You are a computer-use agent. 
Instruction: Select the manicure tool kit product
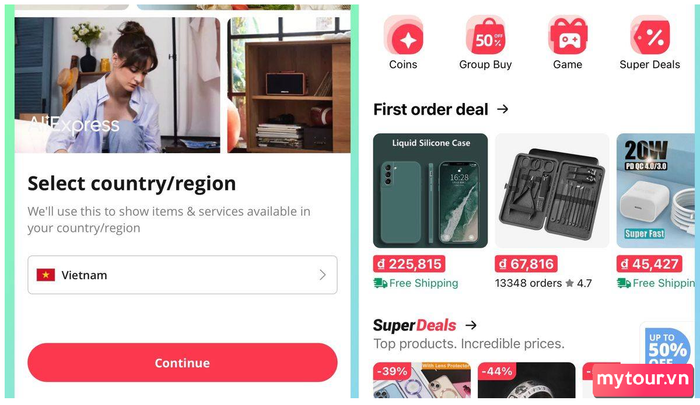(552, 190)
